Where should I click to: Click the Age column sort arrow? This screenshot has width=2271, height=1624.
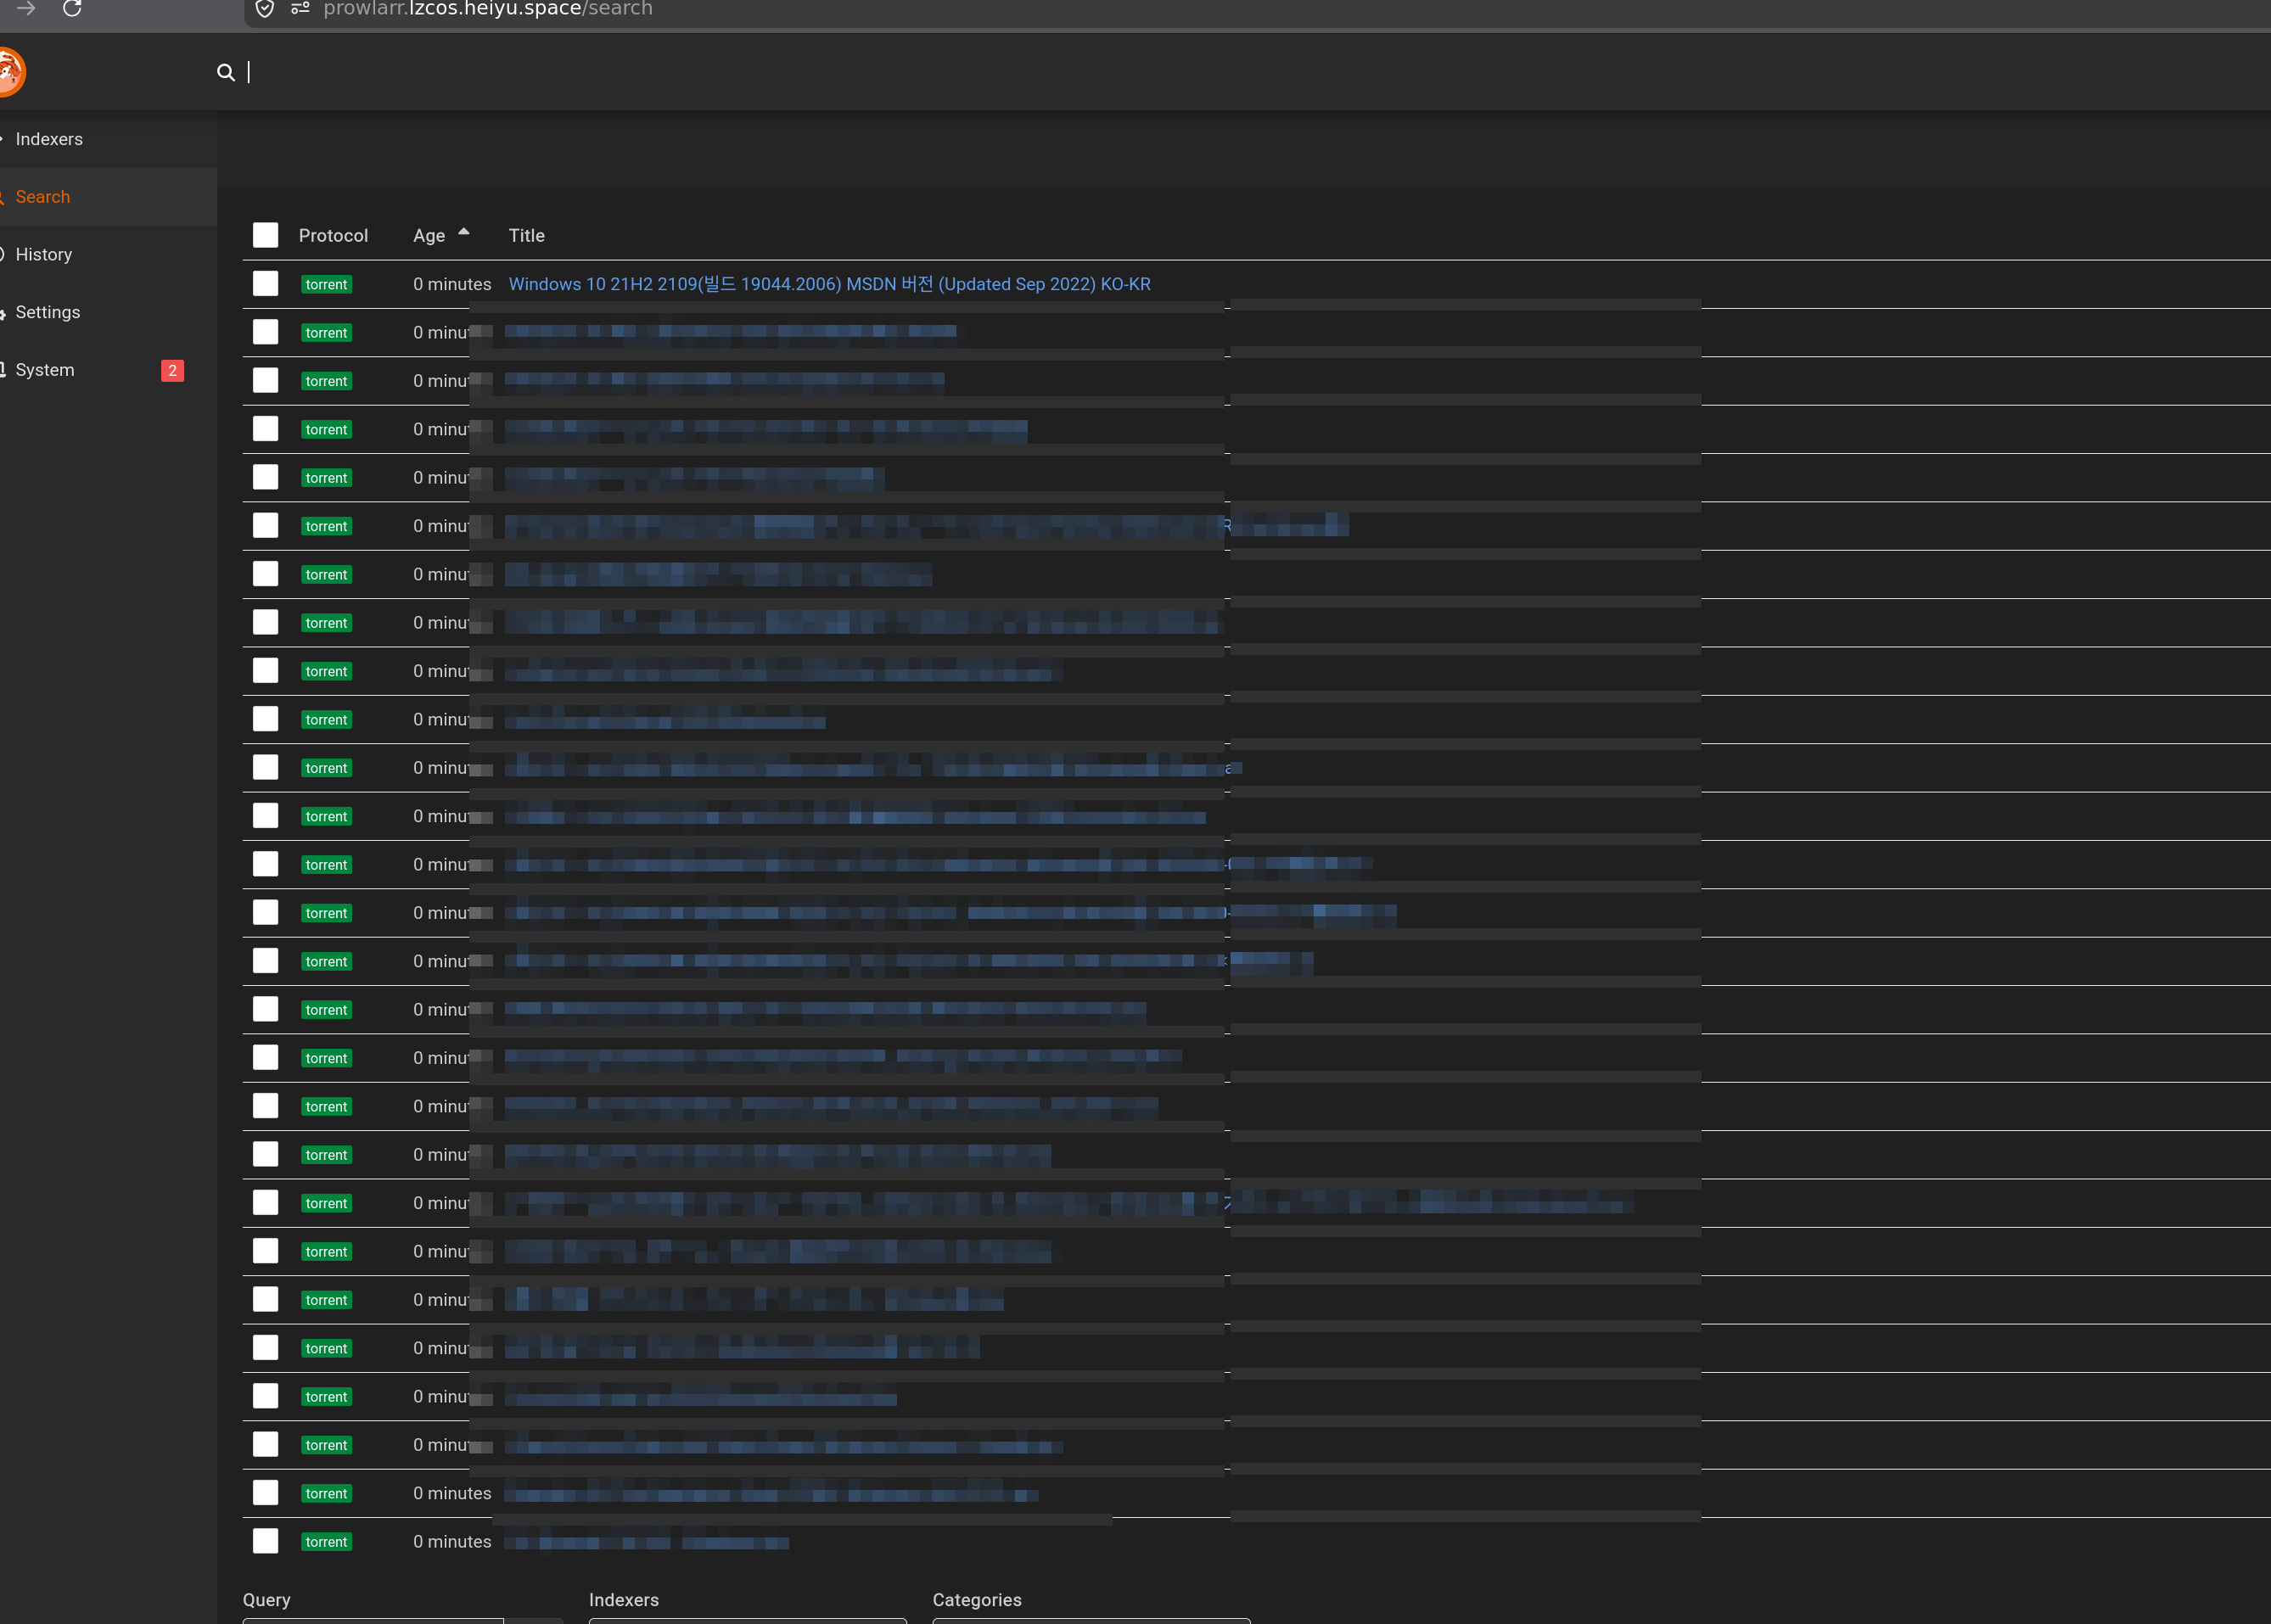pyautogui.click(x=464, y=232)
